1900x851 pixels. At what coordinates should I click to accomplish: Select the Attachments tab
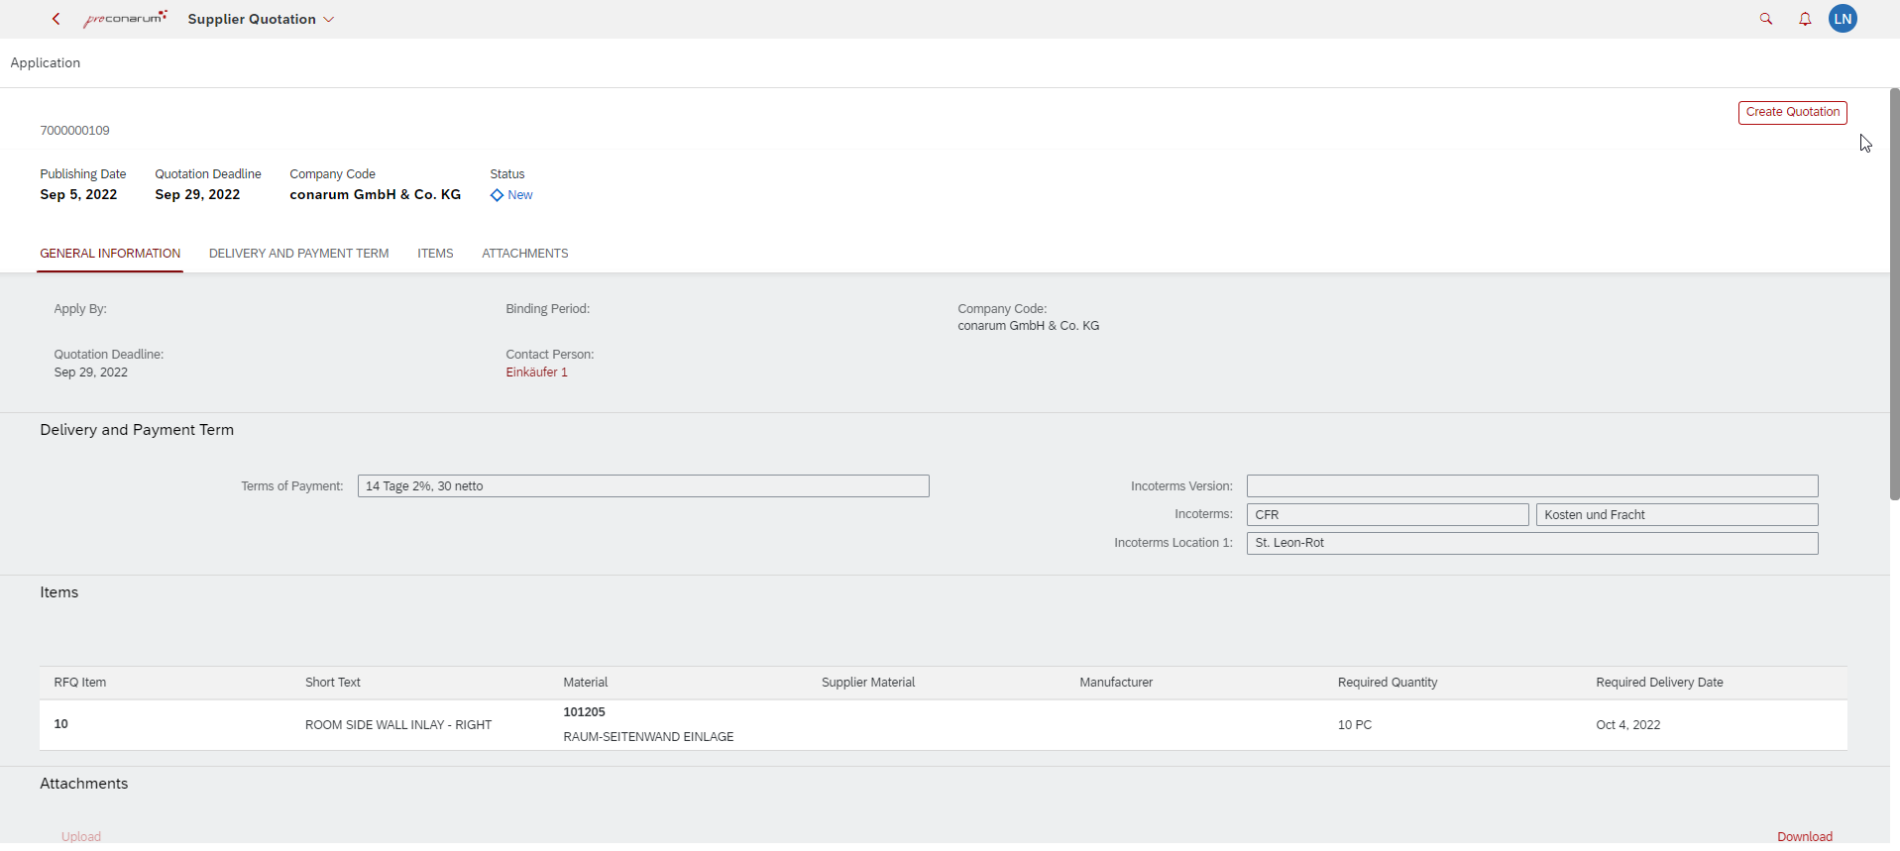524,254
